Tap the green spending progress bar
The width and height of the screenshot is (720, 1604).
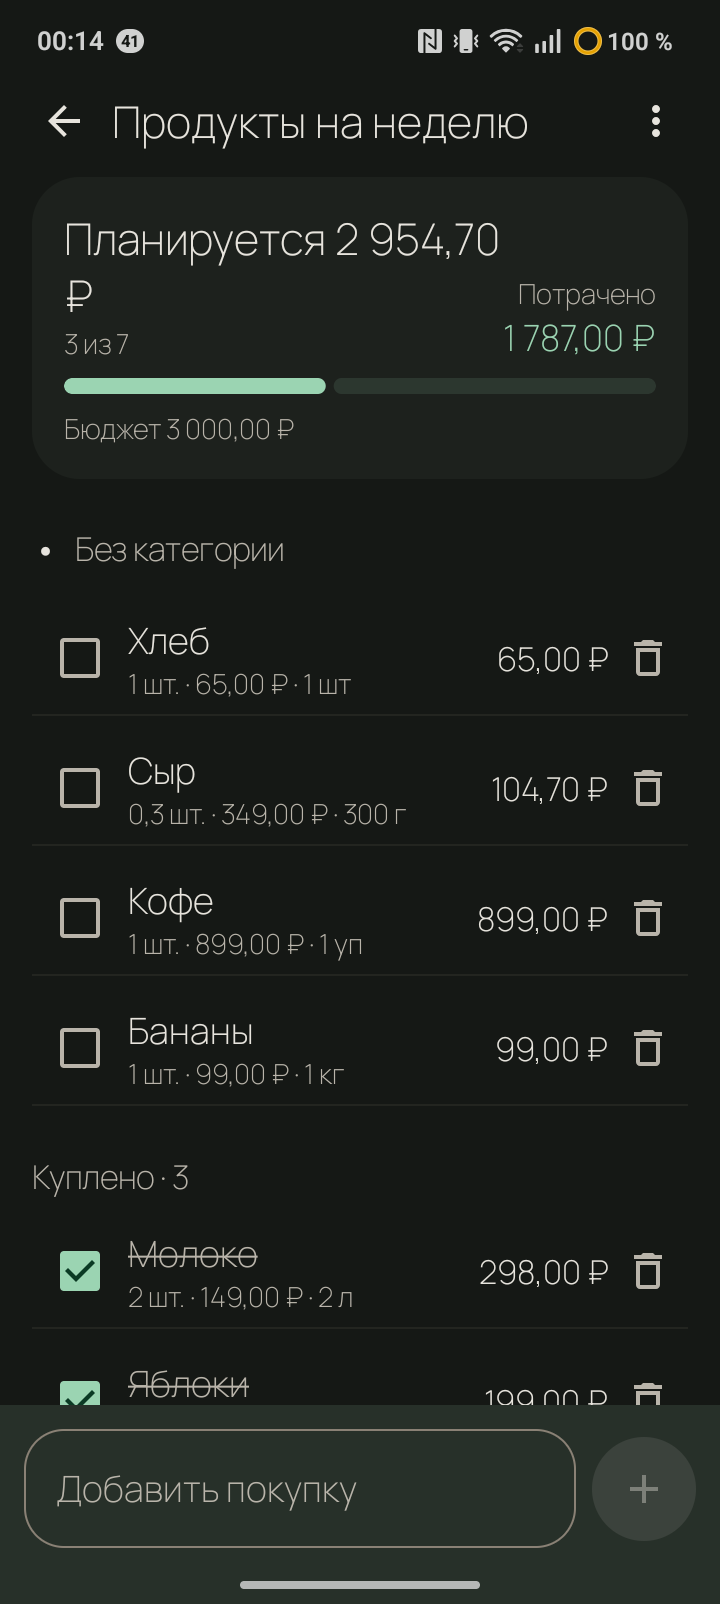pyautogui.click(x=195, y=386)
